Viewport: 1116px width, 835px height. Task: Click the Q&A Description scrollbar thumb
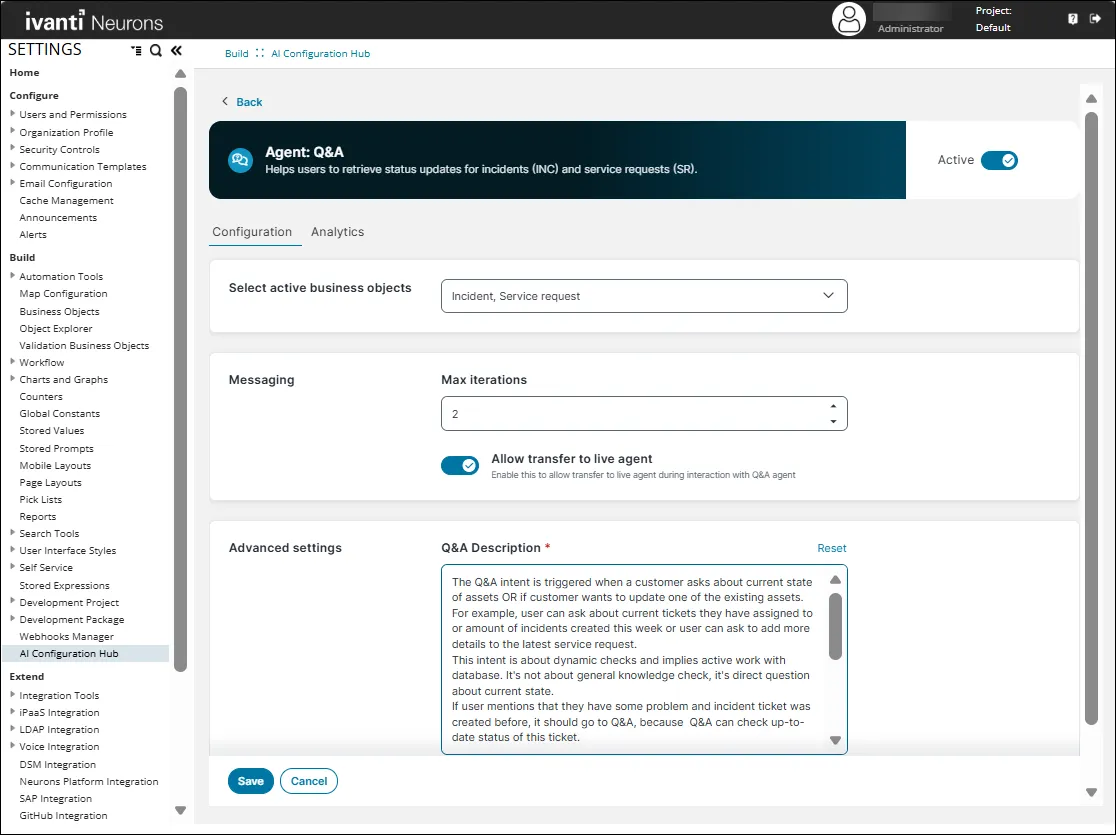836,626
